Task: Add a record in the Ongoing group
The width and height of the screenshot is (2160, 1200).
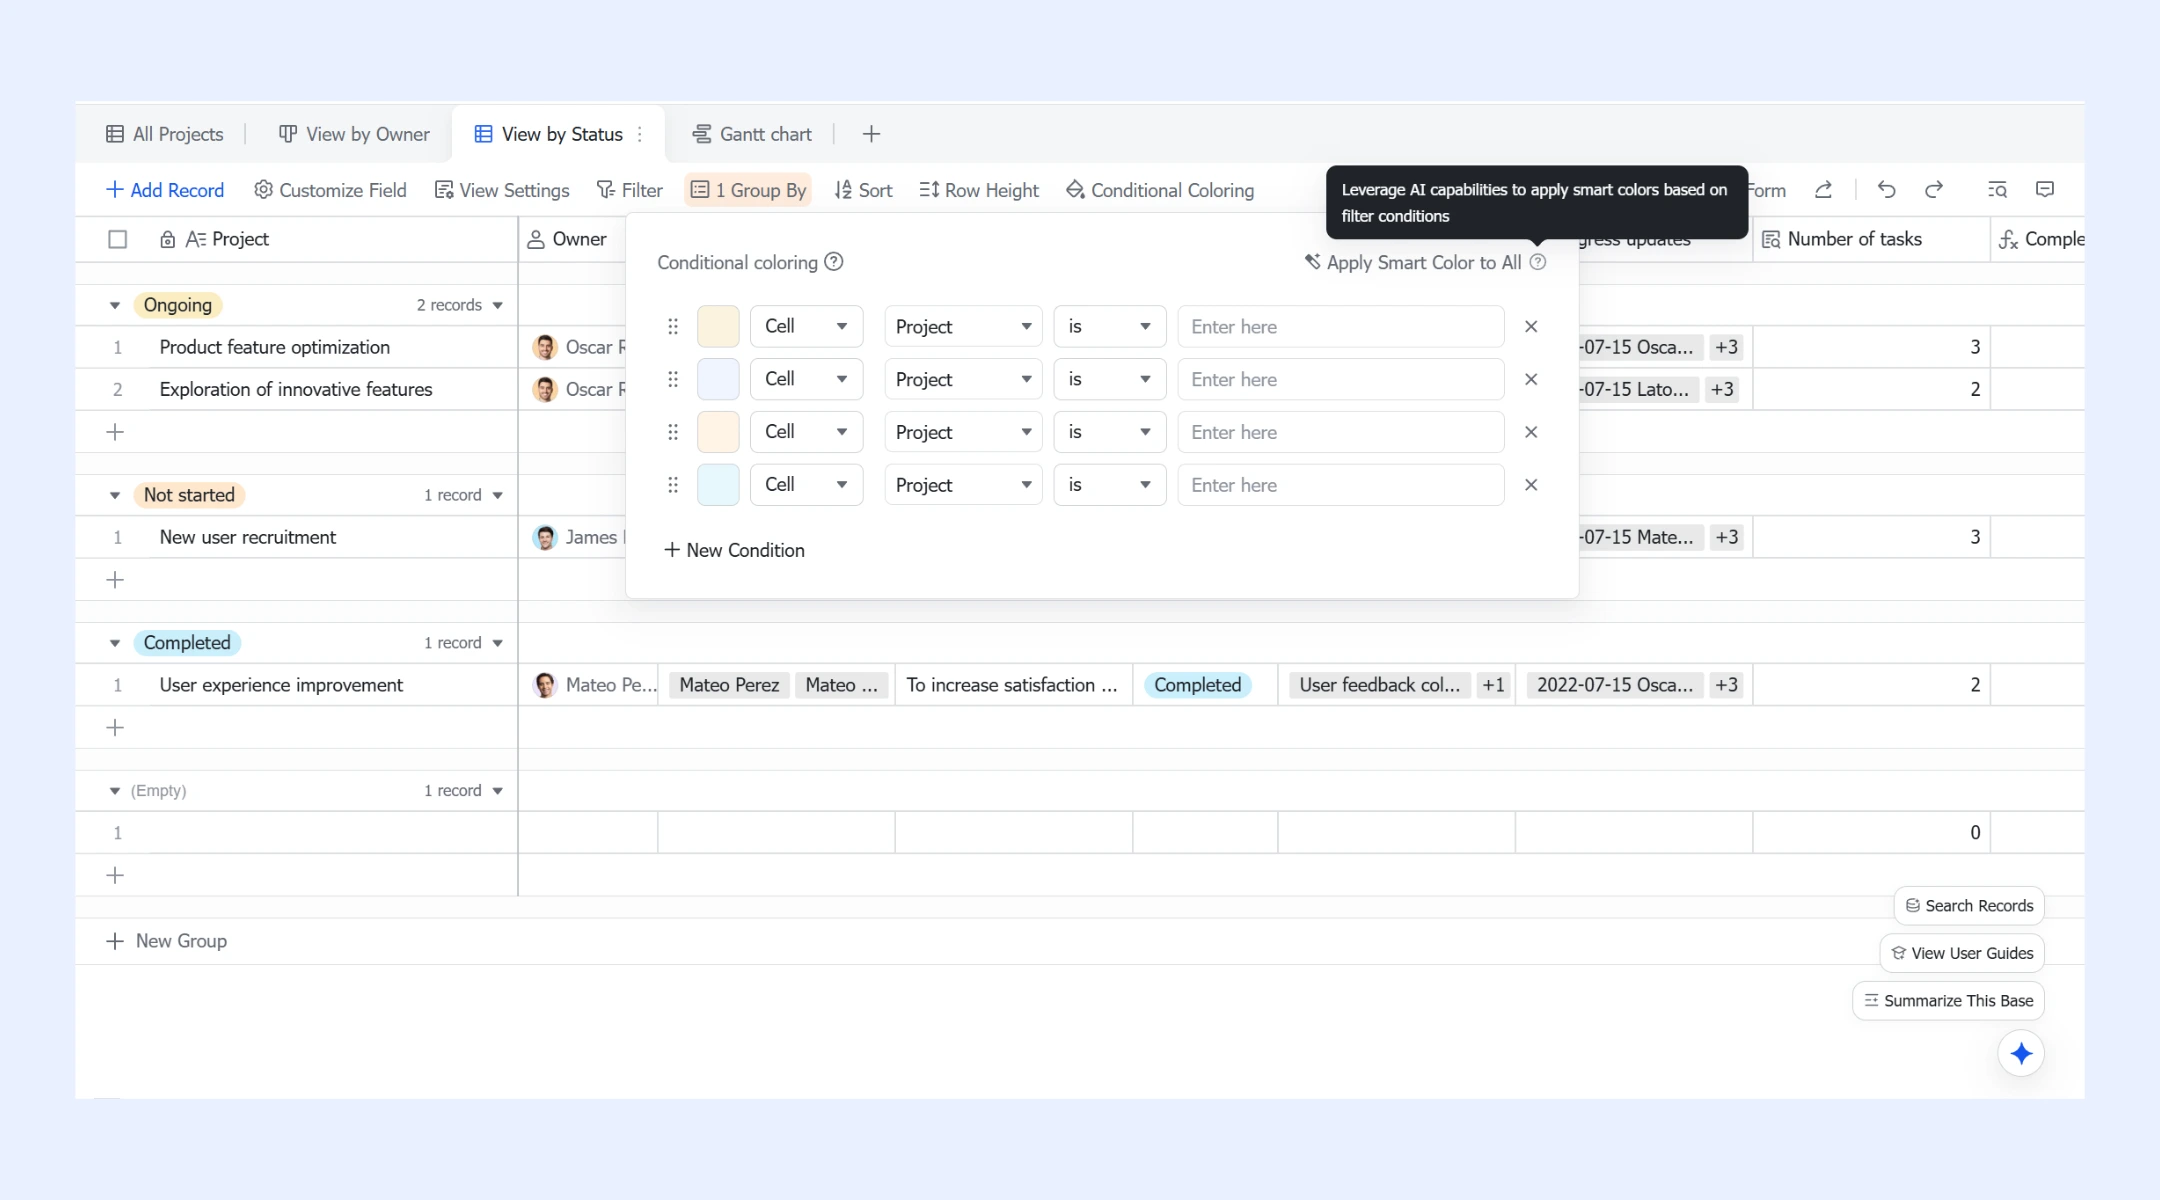Action: point(115,432)
